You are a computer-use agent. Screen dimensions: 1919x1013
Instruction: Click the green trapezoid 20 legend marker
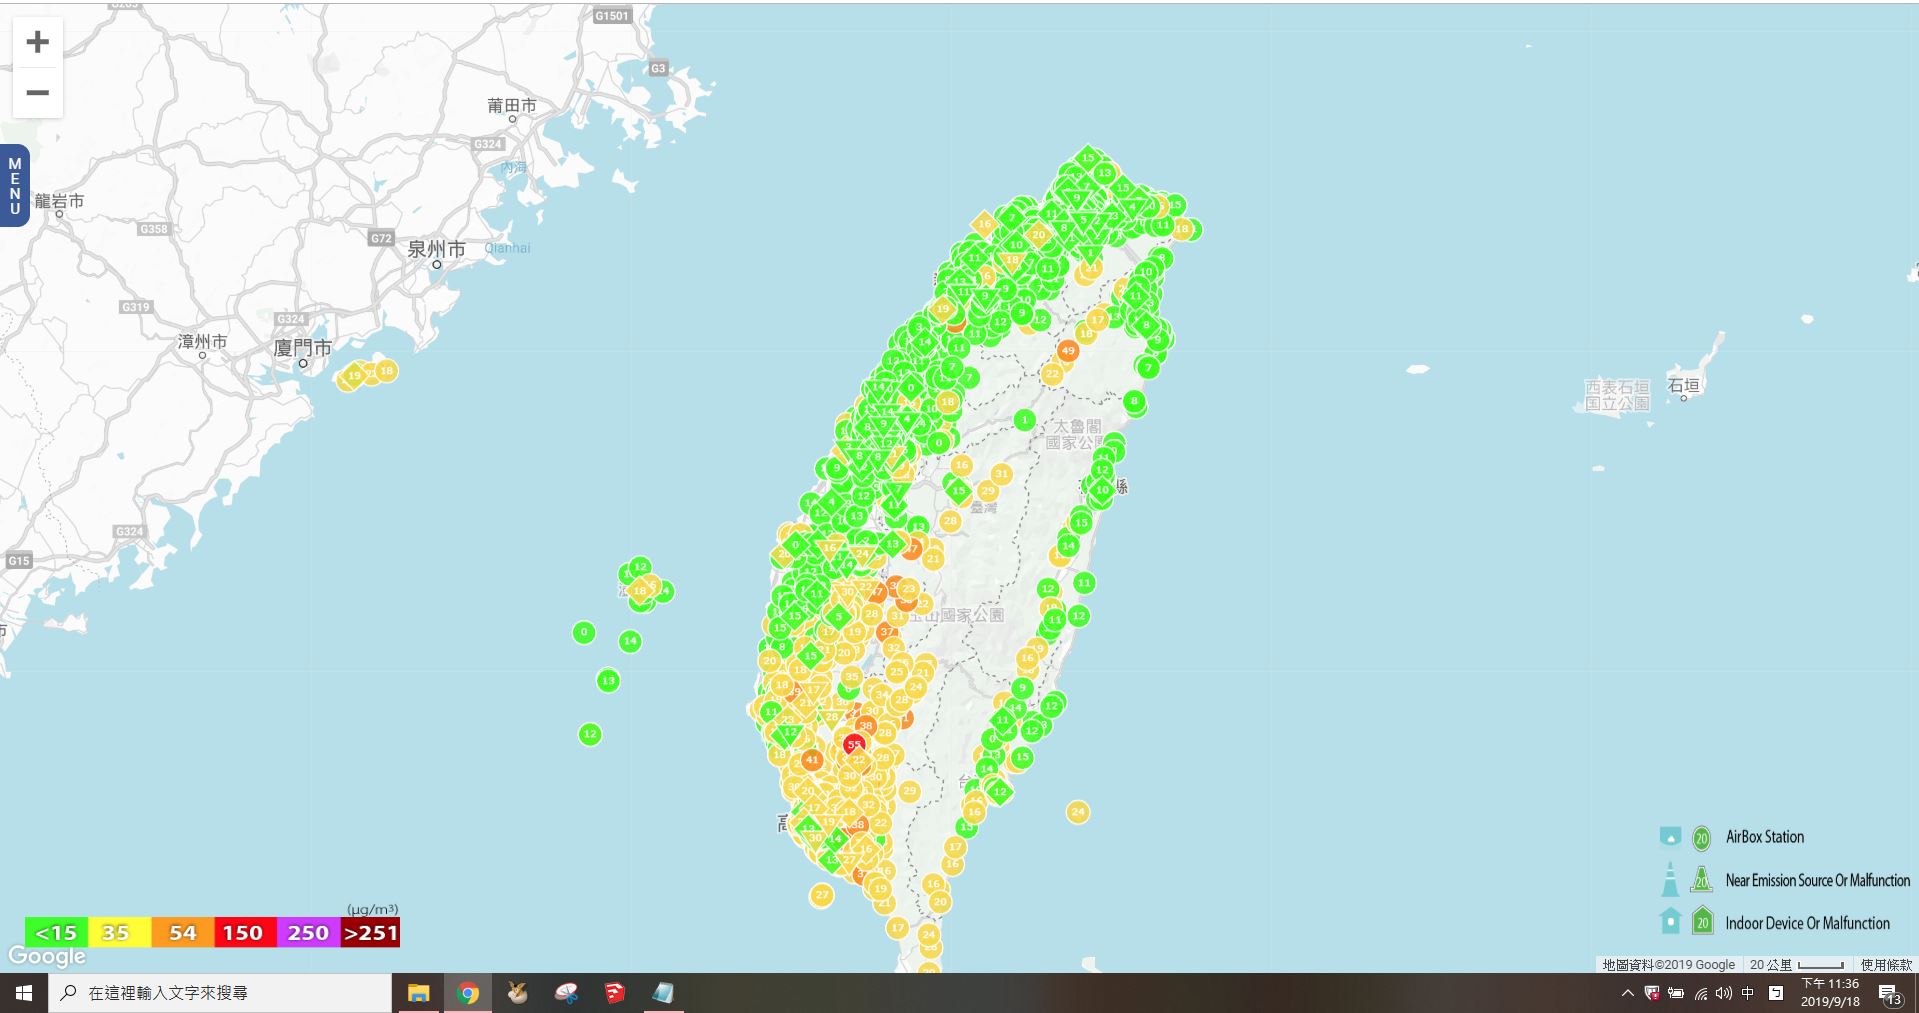click(1701, 881)
